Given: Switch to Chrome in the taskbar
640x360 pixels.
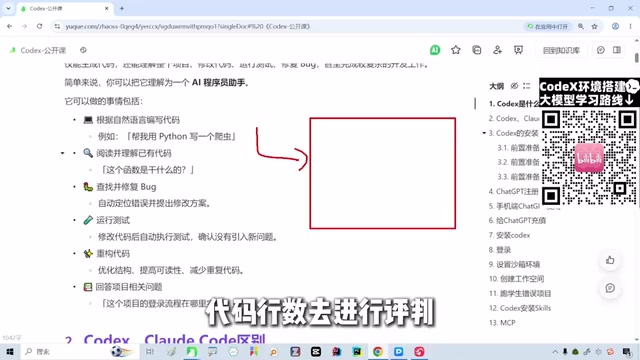Looking at the screenshot, I should point(378,351).
